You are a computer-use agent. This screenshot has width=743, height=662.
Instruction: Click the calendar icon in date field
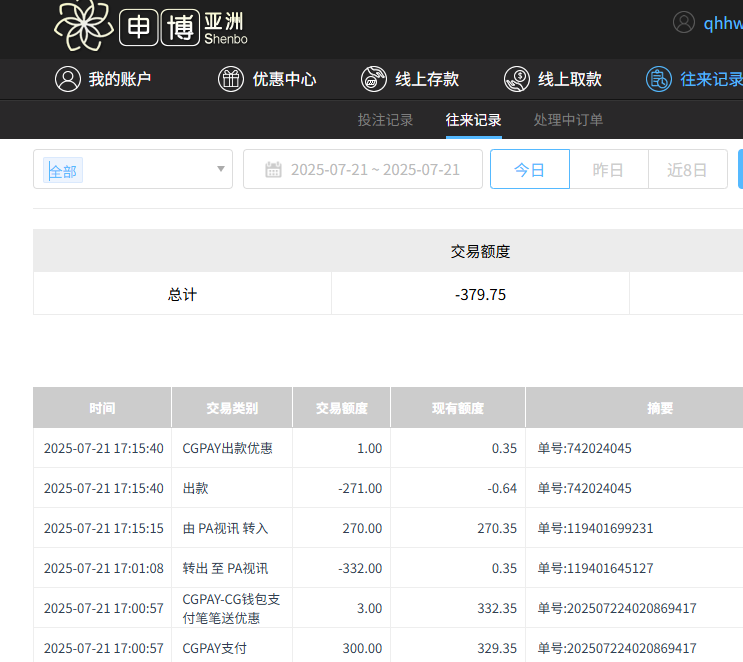pos(273,170)
